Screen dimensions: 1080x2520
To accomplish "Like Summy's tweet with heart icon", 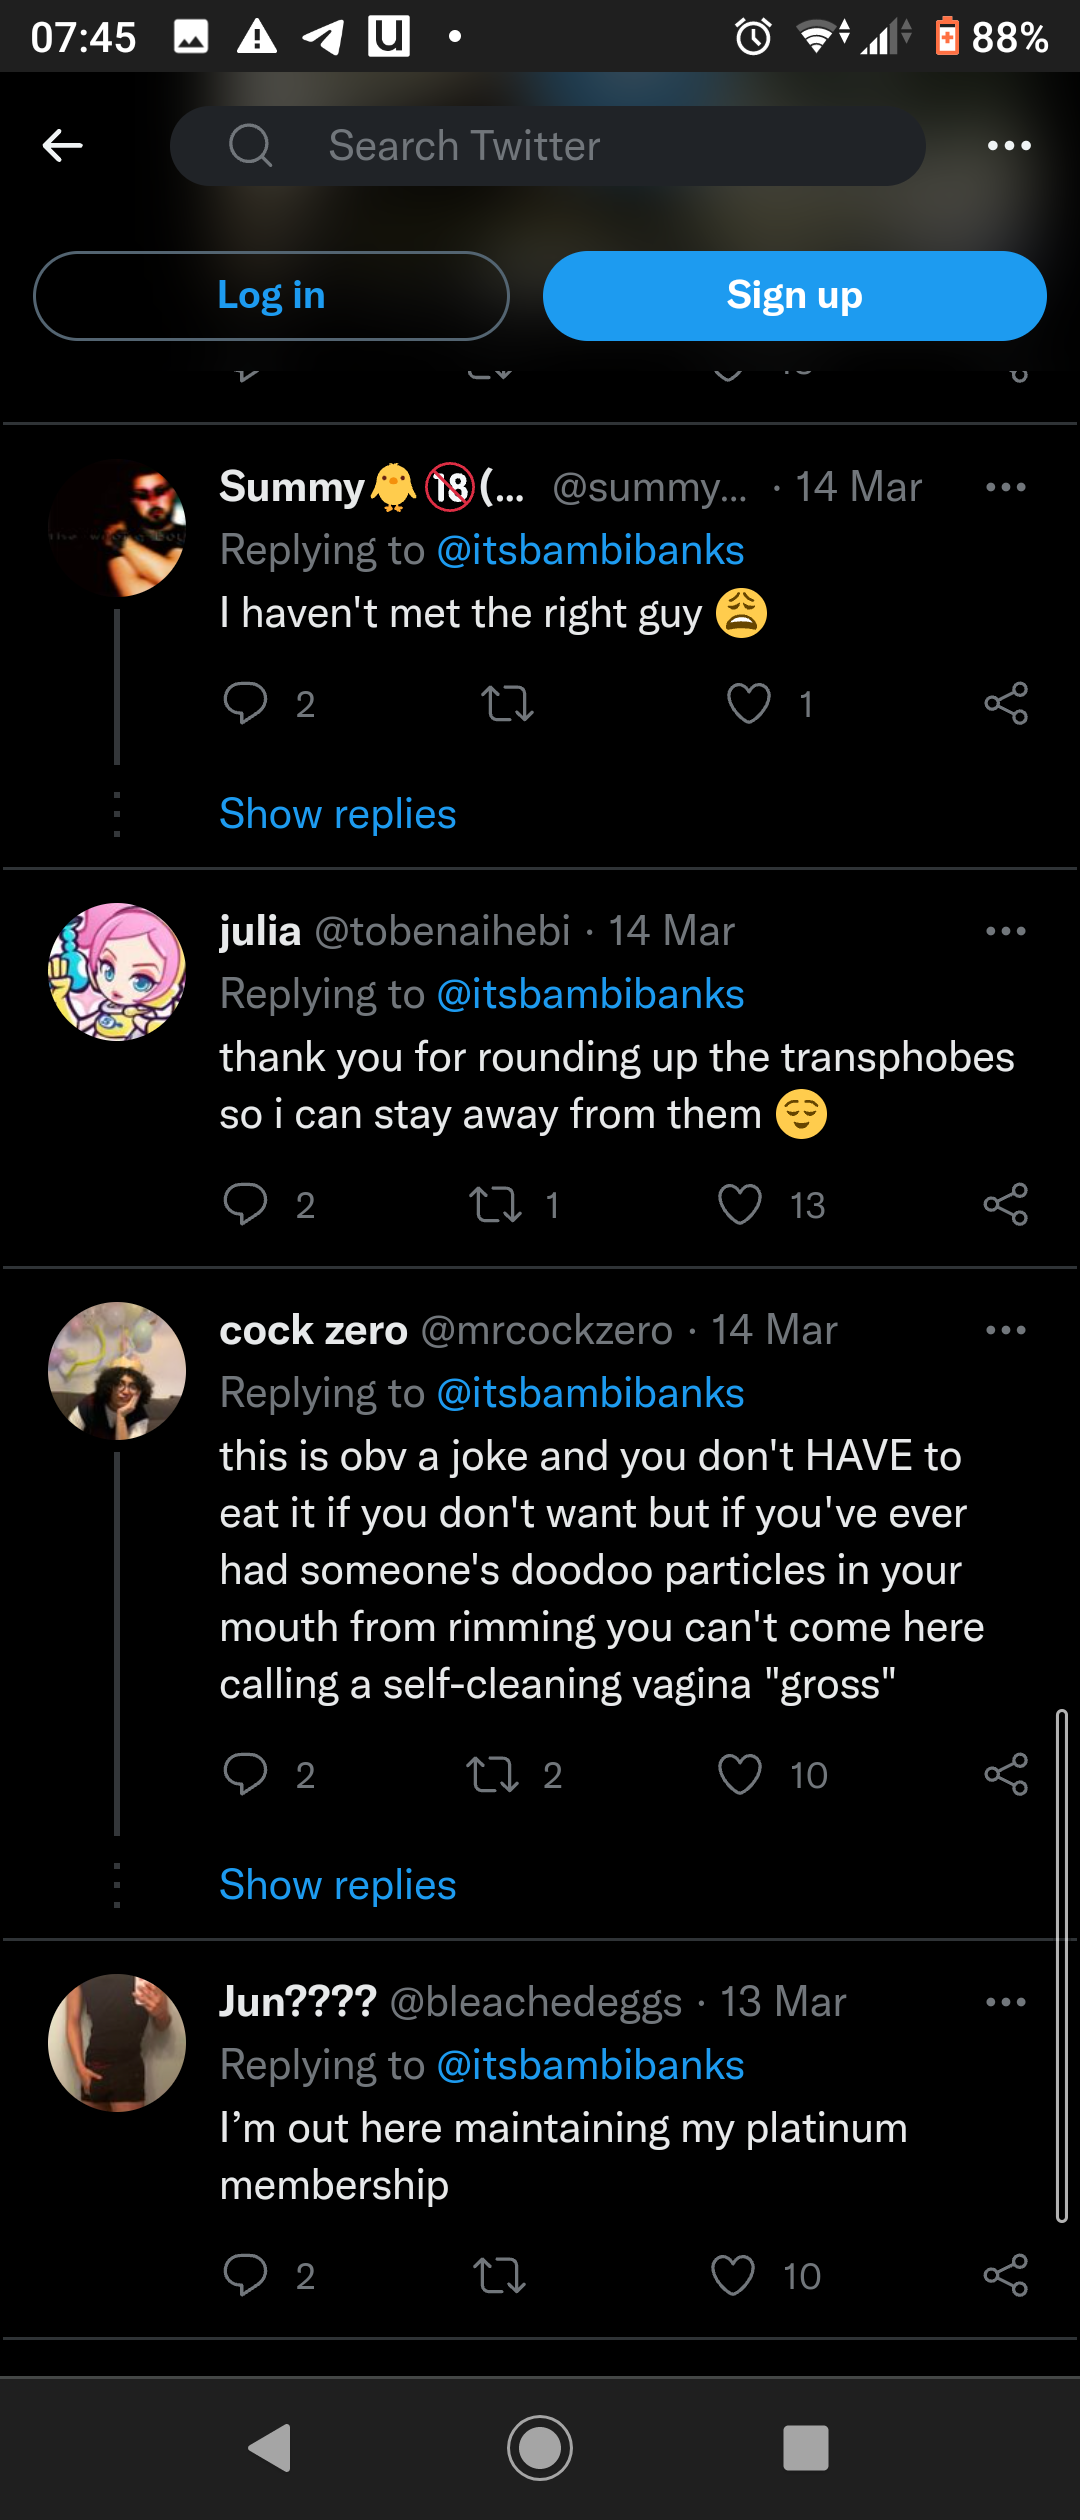I will (748, 704).
